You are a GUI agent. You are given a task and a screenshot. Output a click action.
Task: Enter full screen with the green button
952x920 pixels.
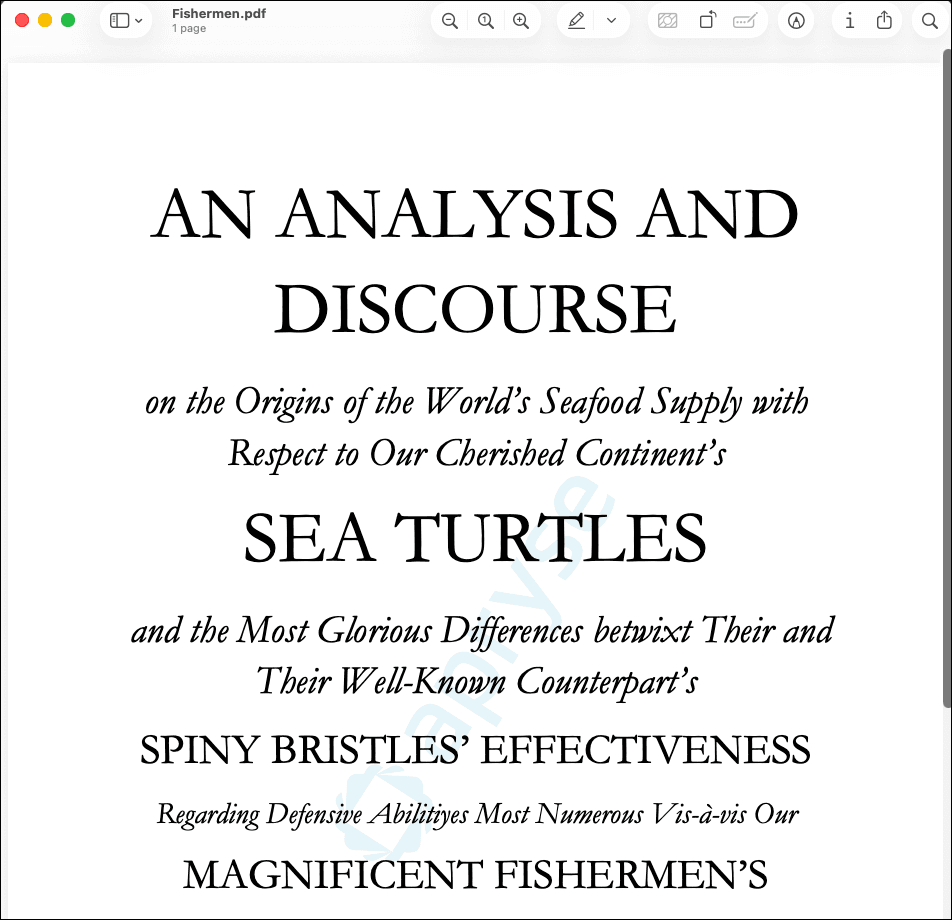[x=68, y=20]
